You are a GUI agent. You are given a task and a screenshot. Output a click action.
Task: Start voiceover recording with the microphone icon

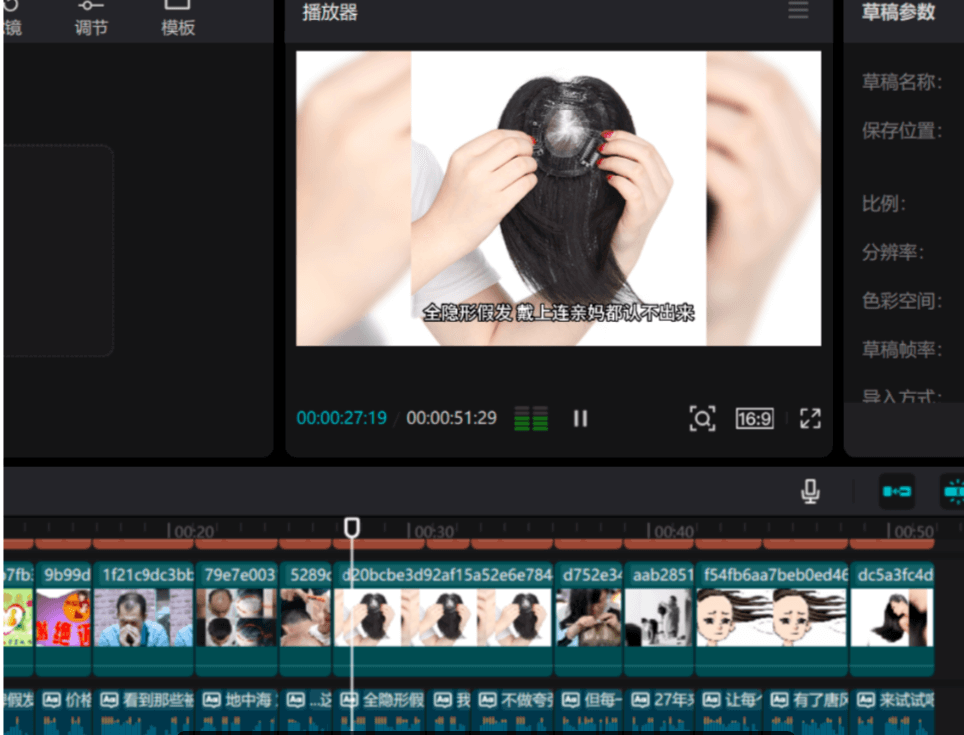point(810,492)
